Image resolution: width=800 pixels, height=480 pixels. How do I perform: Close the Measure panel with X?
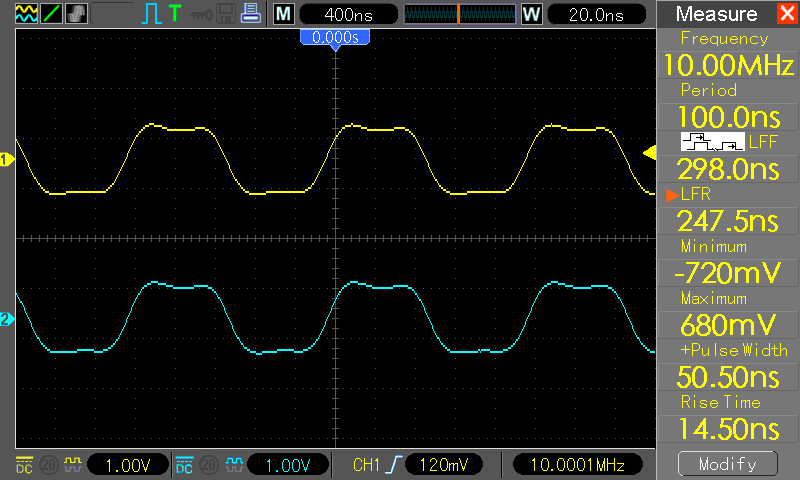click(x=787, y=13)
